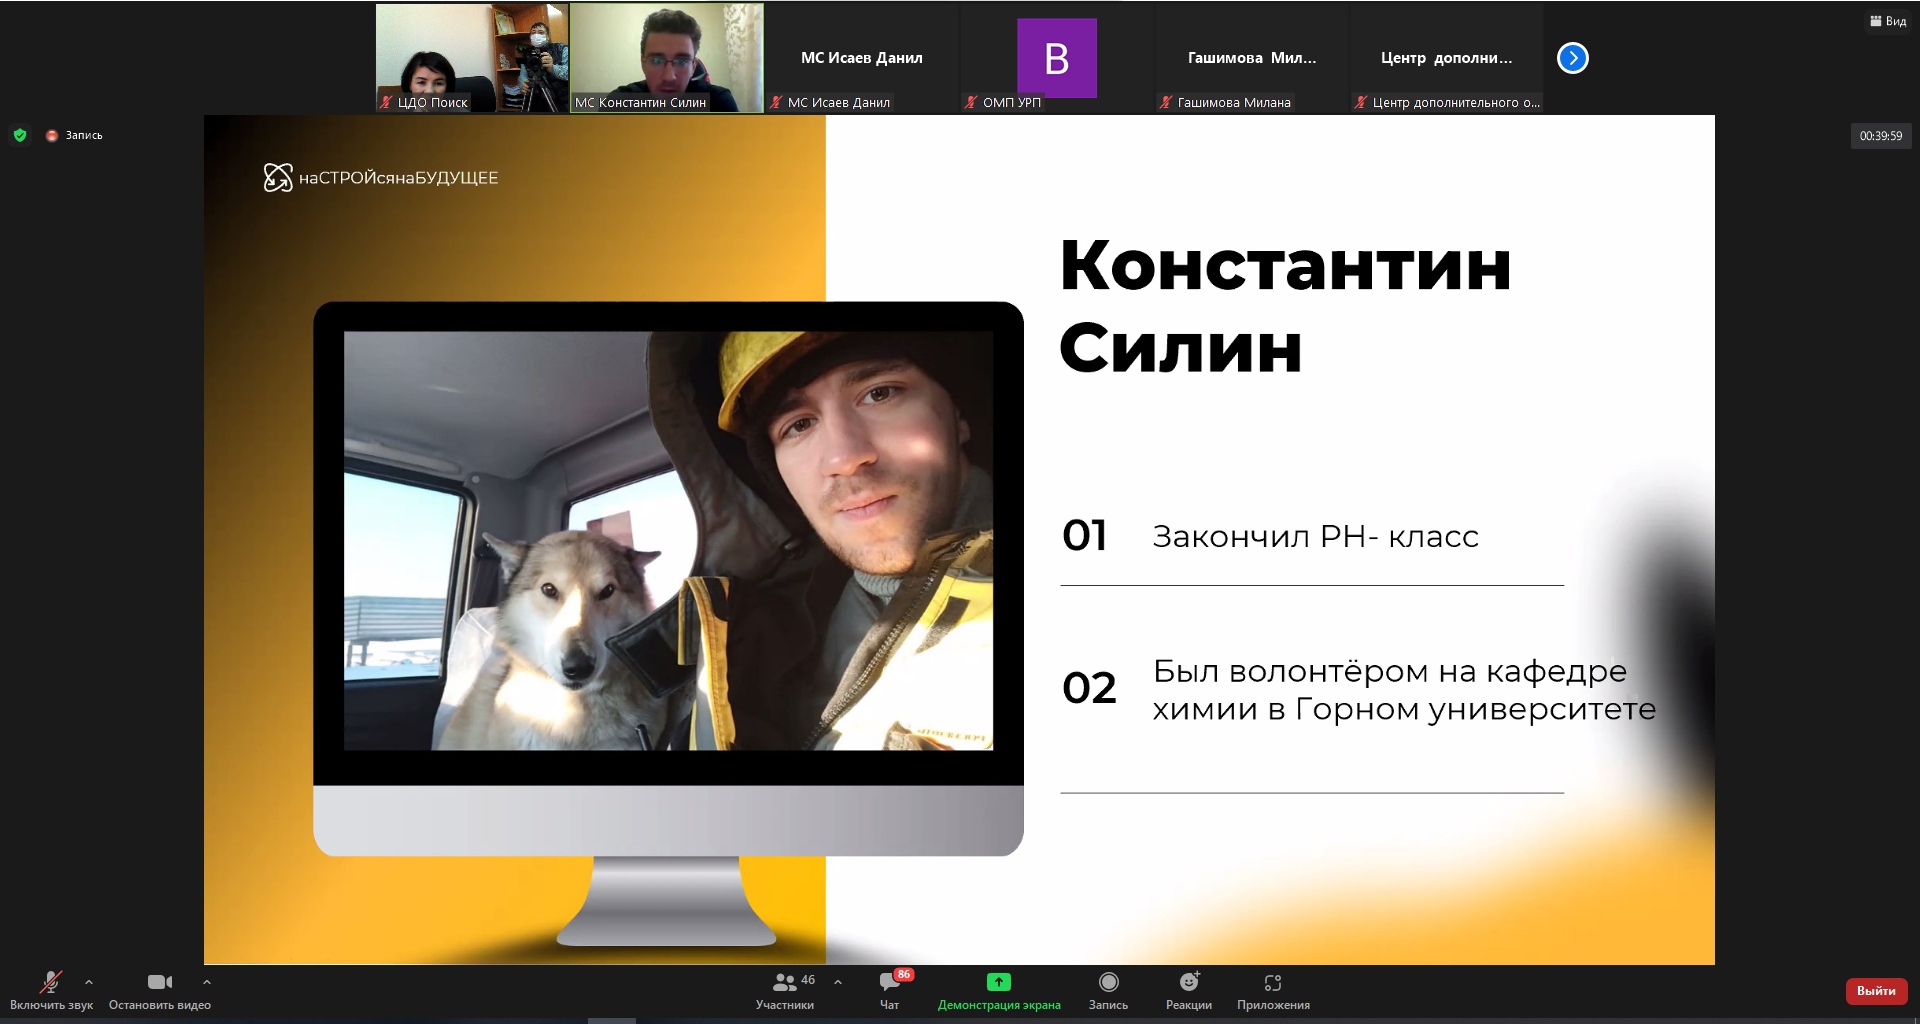Viewport: 1920px width, 1024px height.
Task: Leave meeting with the Выйти button
Action: 1876,991
